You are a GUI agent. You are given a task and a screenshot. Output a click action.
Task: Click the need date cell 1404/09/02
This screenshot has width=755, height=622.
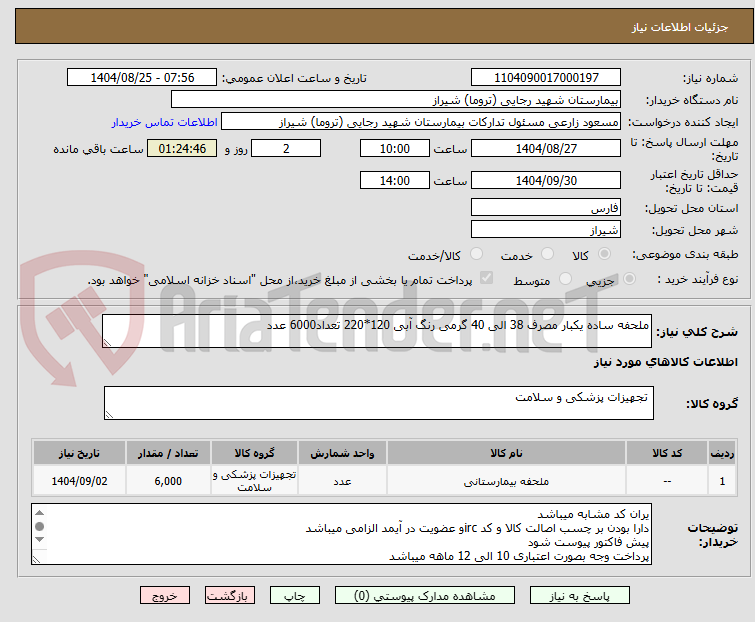pos(79,481)
